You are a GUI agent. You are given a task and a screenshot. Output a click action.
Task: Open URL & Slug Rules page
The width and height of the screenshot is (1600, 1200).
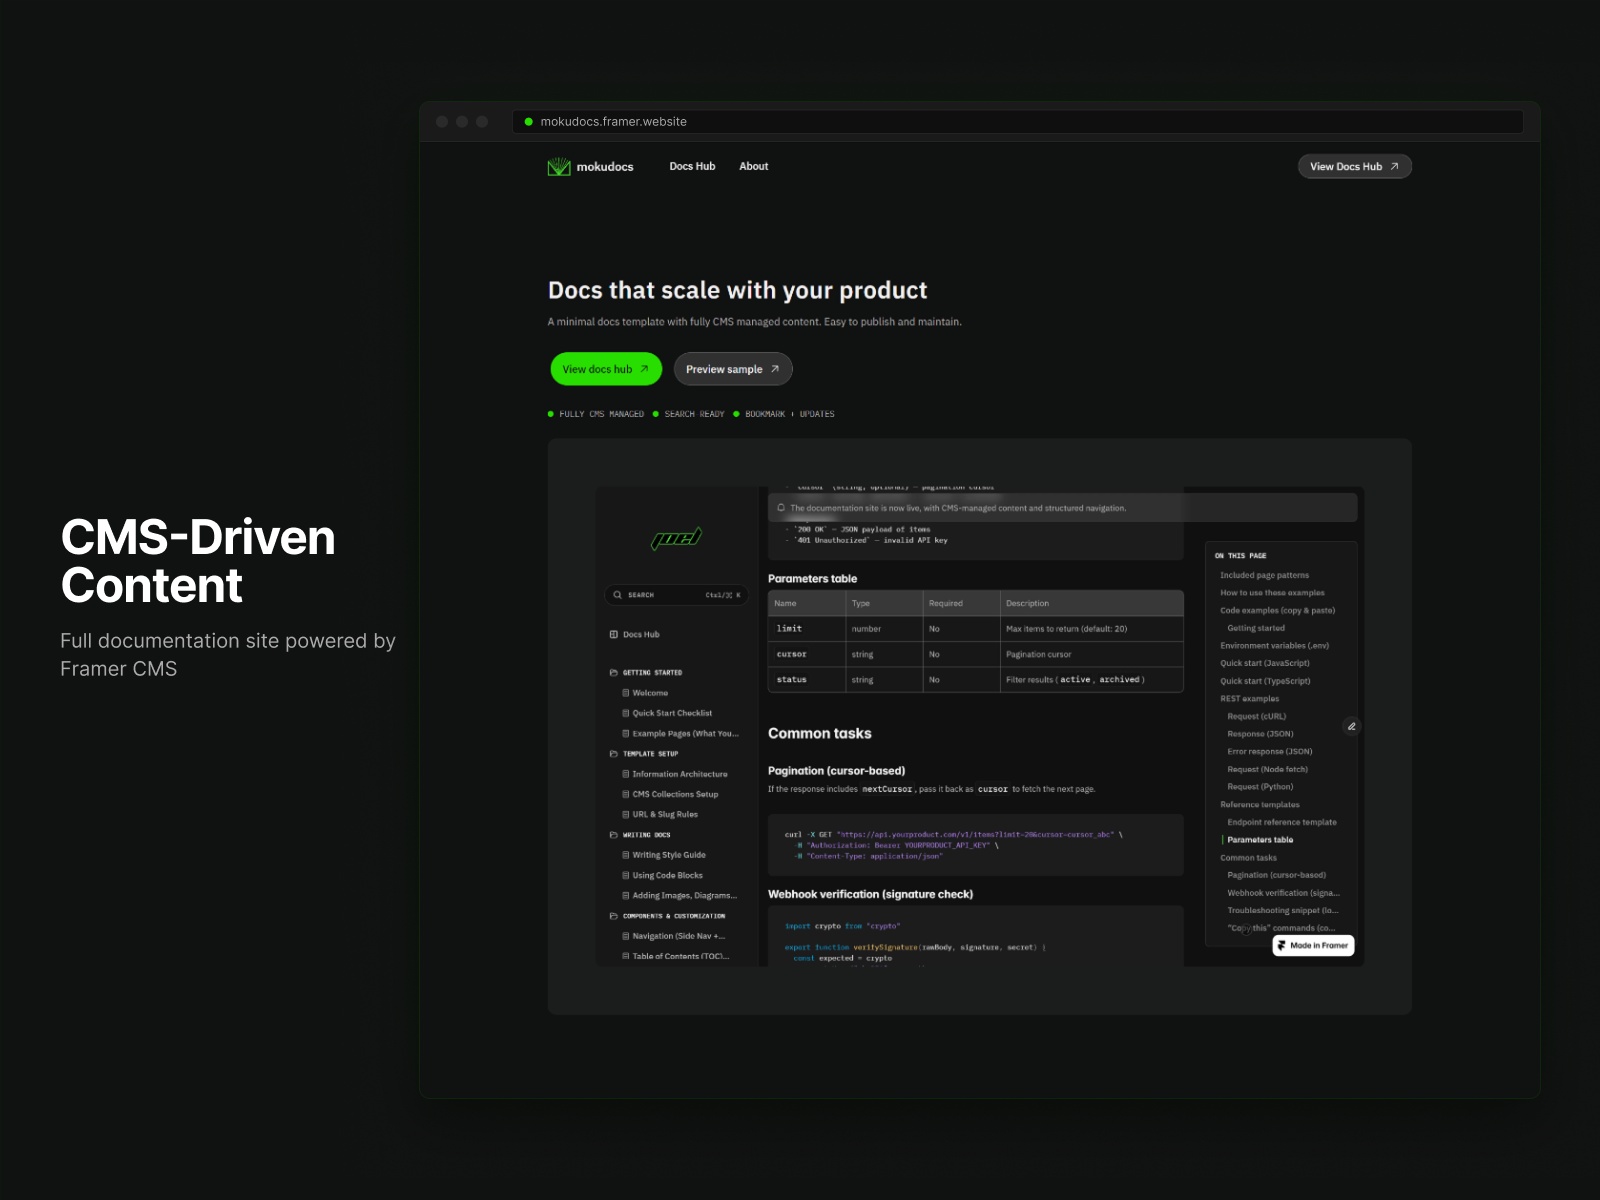tap(665, 814)
